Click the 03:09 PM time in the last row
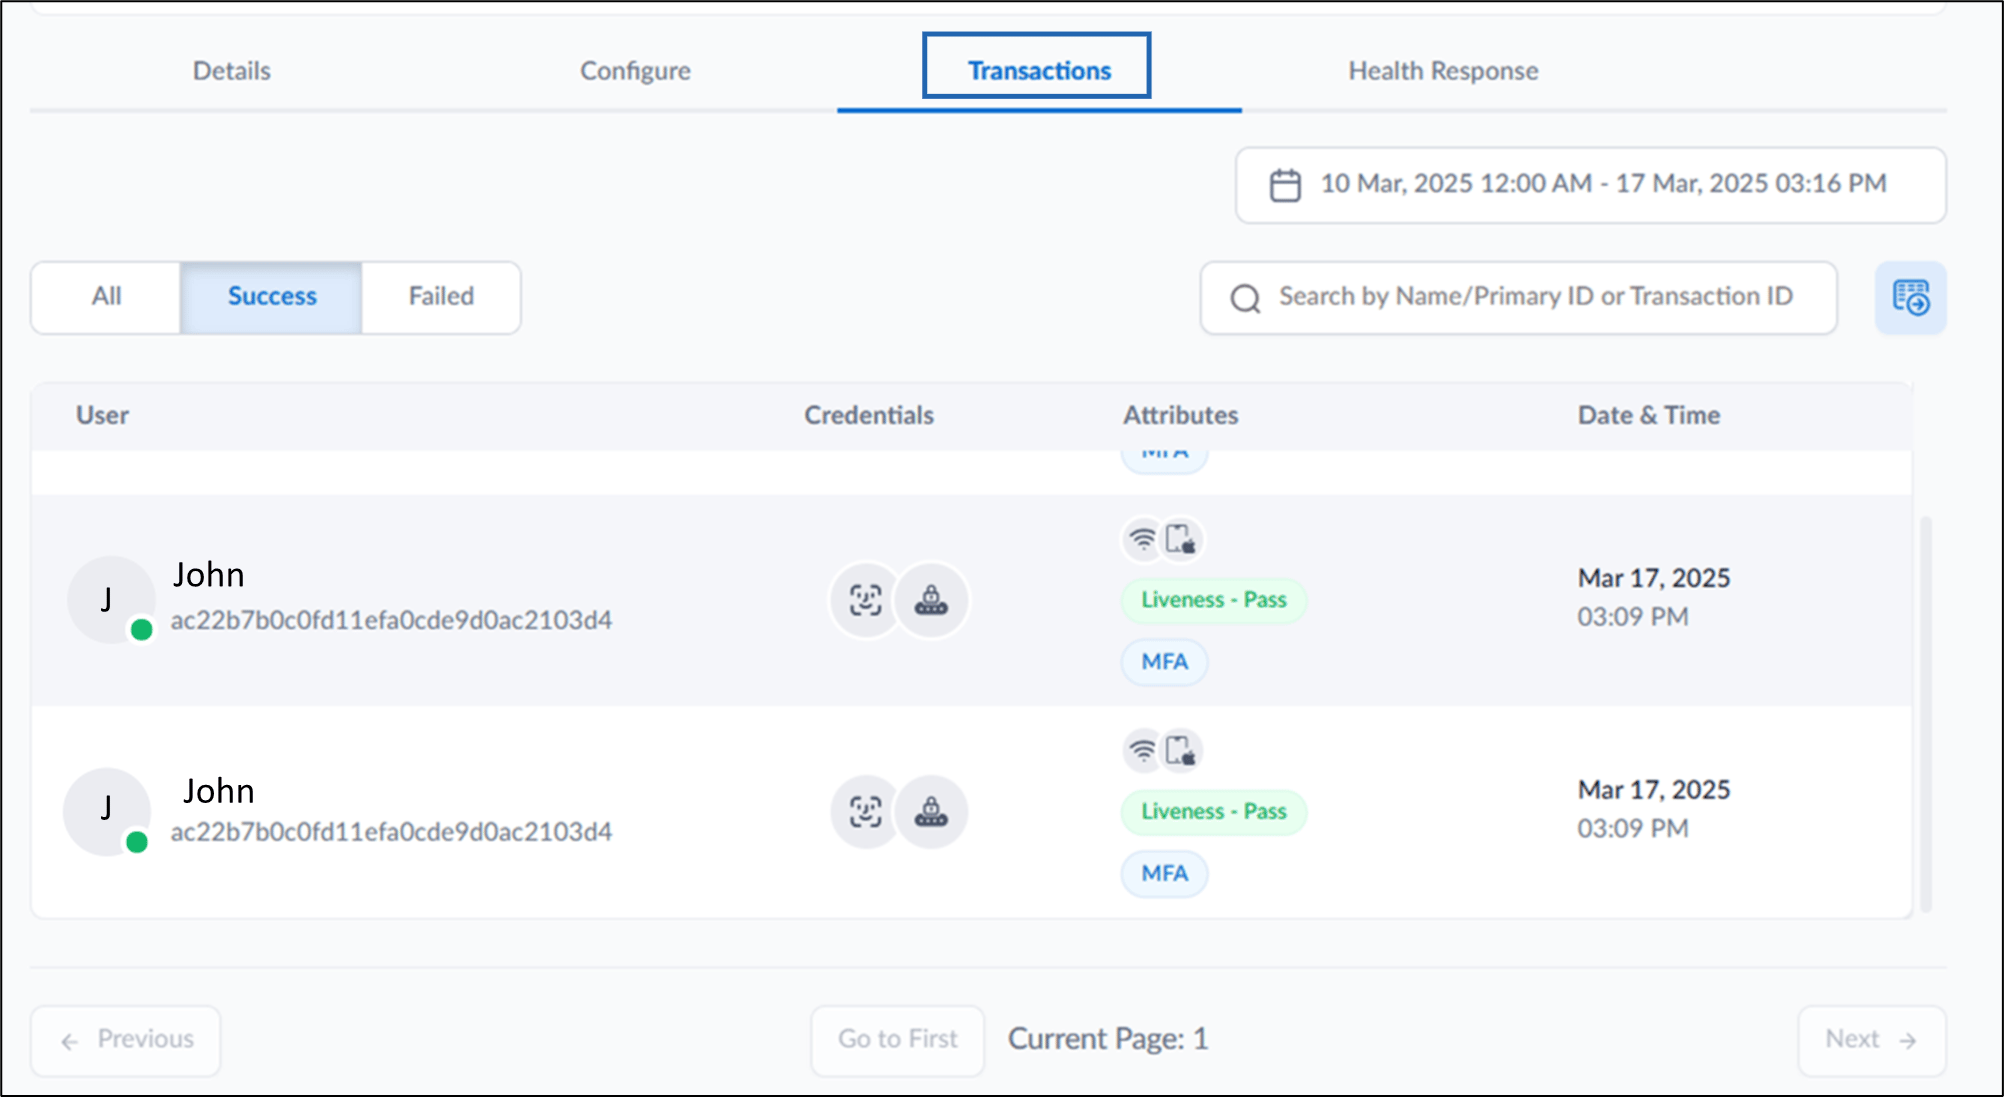Viewport: 2004px width, 1097px height. (x=1633, y=829)
